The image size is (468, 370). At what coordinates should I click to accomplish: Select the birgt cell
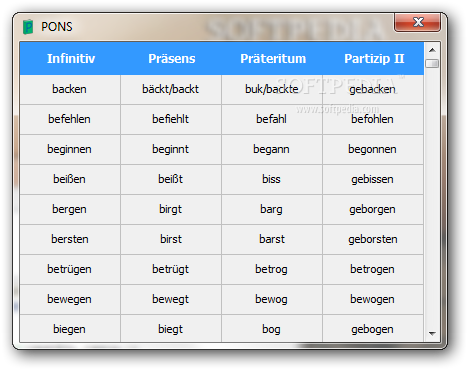(171, 209)
